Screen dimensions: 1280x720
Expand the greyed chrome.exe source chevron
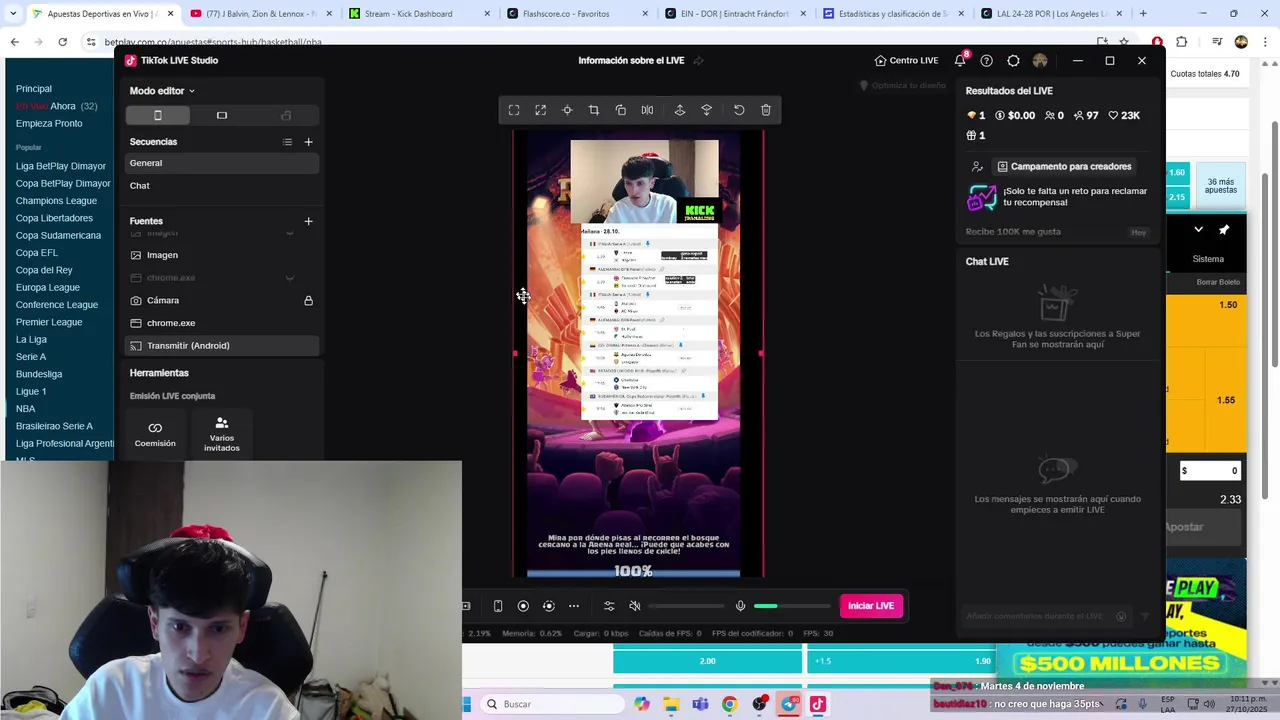pyautogui.click(x=290, y=278)
